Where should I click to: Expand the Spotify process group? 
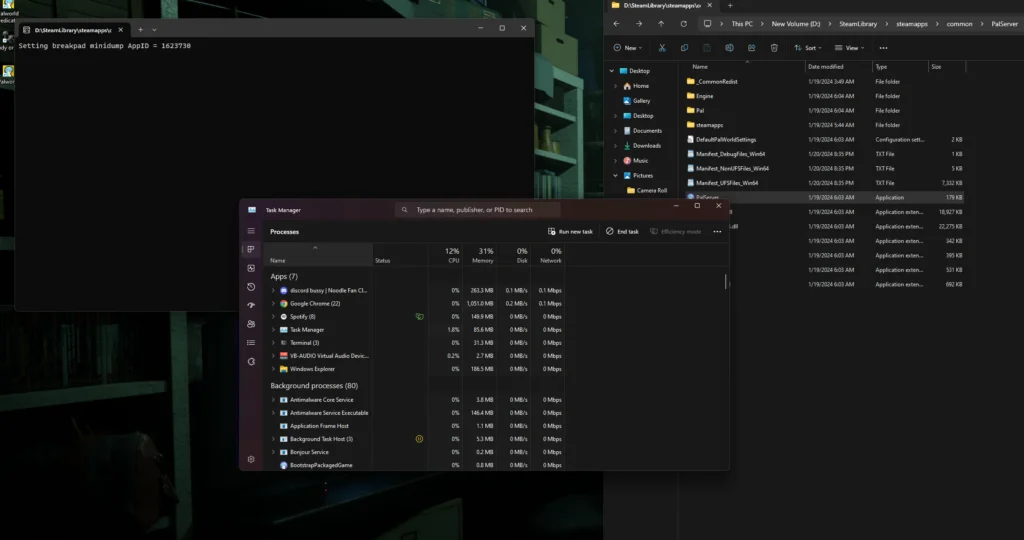(x=273, y=316)
